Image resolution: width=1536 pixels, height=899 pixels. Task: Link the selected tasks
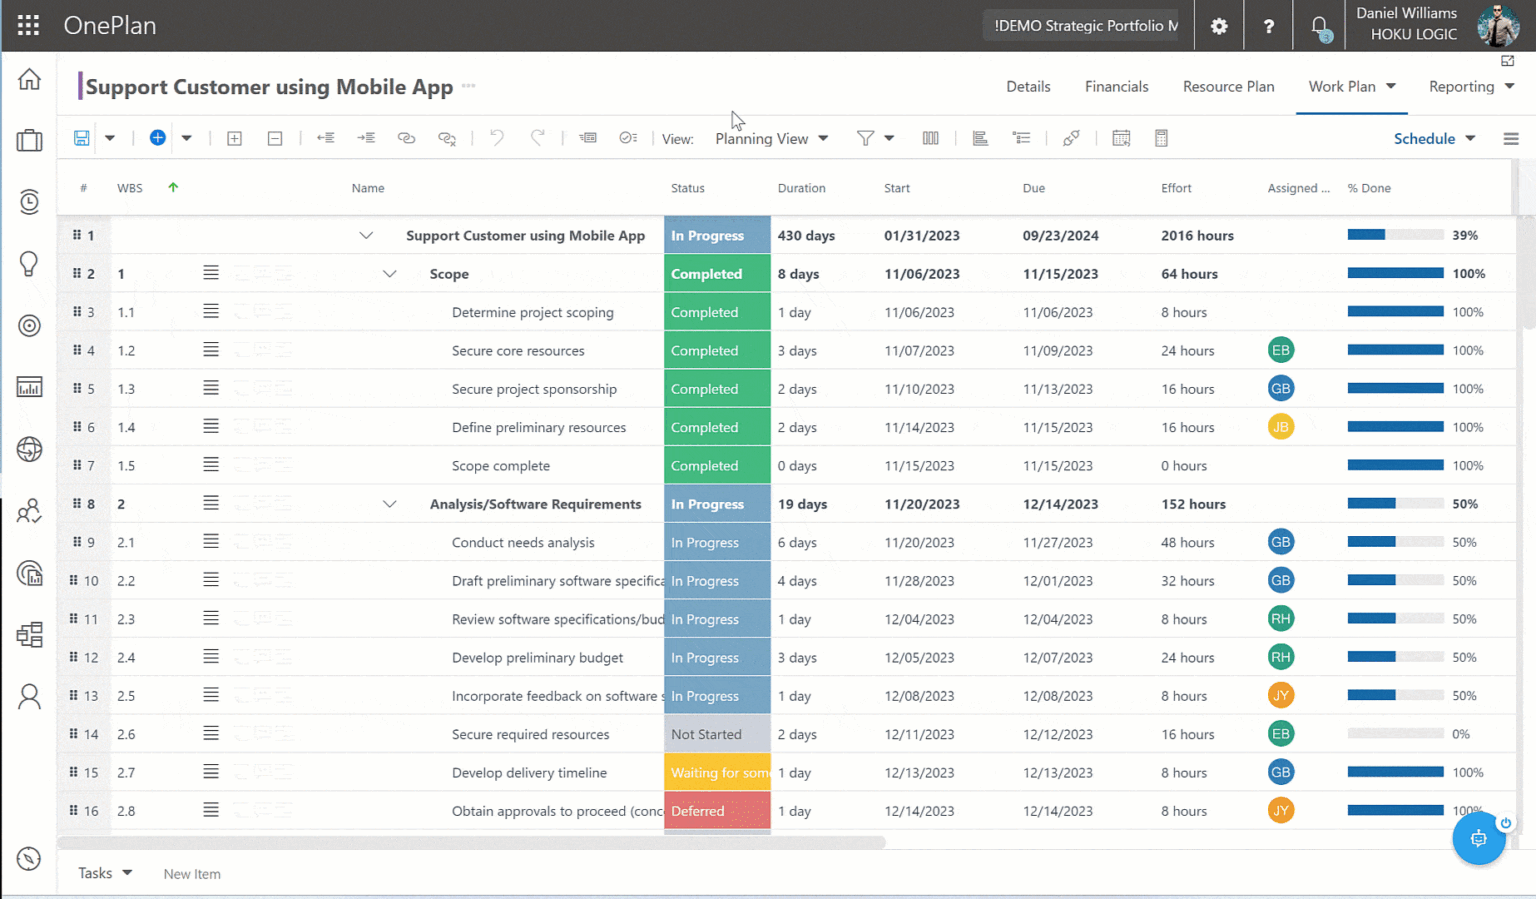click(x=406, y=138)
